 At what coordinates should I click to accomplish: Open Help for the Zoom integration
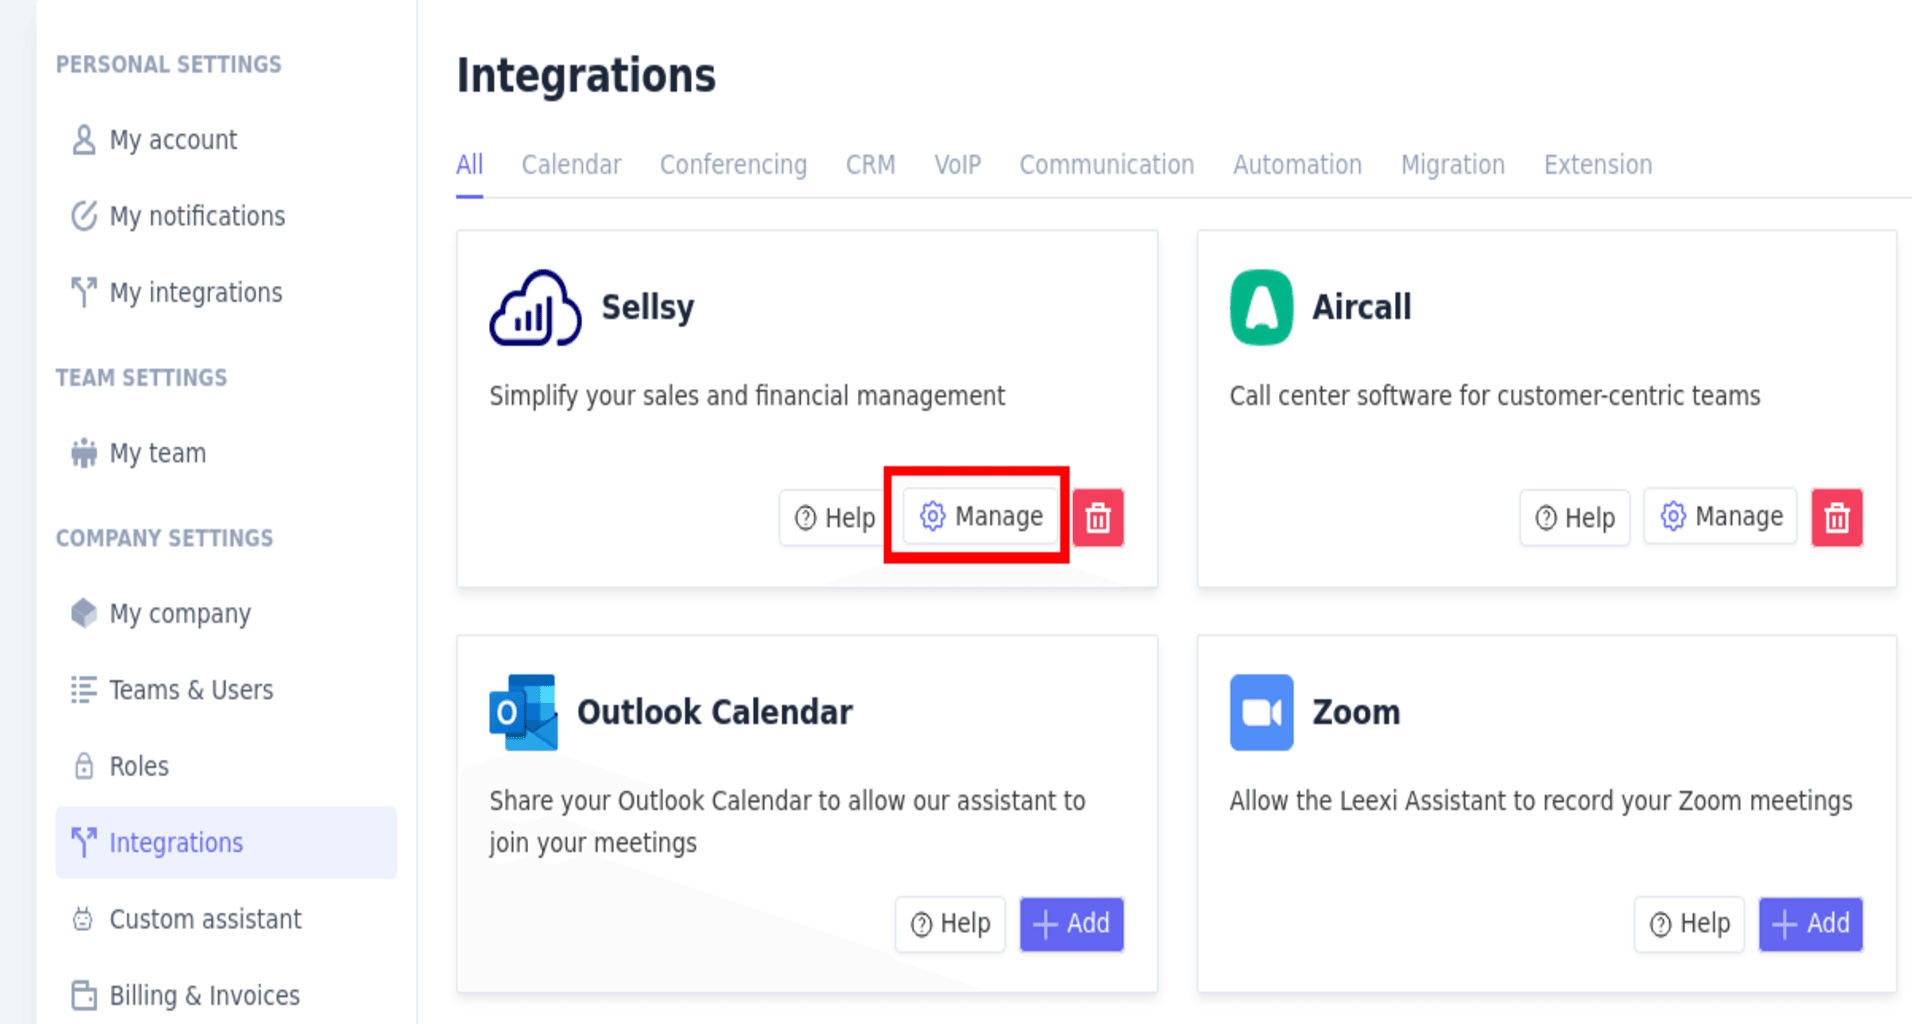[1689, 924]
